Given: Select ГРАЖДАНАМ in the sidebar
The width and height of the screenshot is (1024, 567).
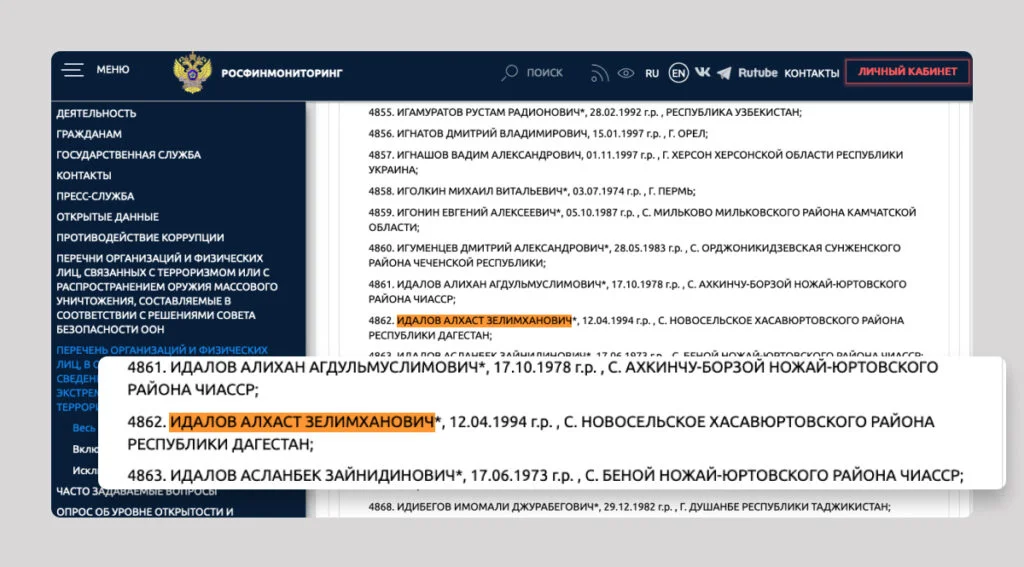Looking at the screenshot, I should coord(89,134).
